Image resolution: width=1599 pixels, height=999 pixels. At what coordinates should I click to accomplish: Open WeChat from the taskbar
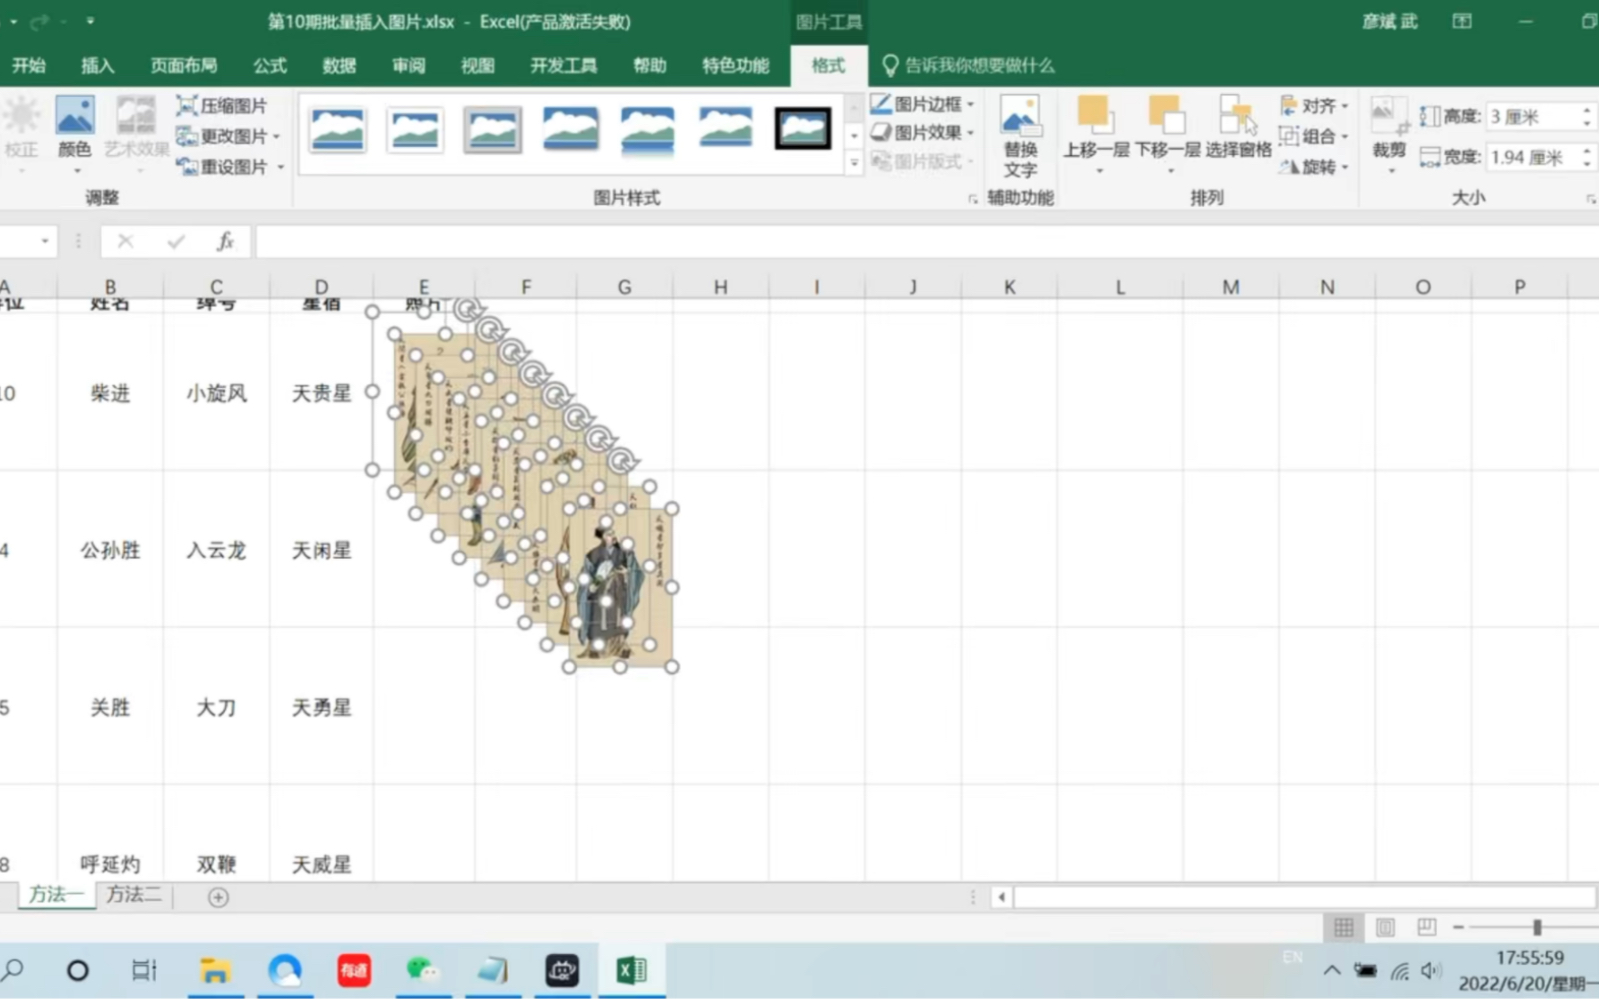pos(423,970)
